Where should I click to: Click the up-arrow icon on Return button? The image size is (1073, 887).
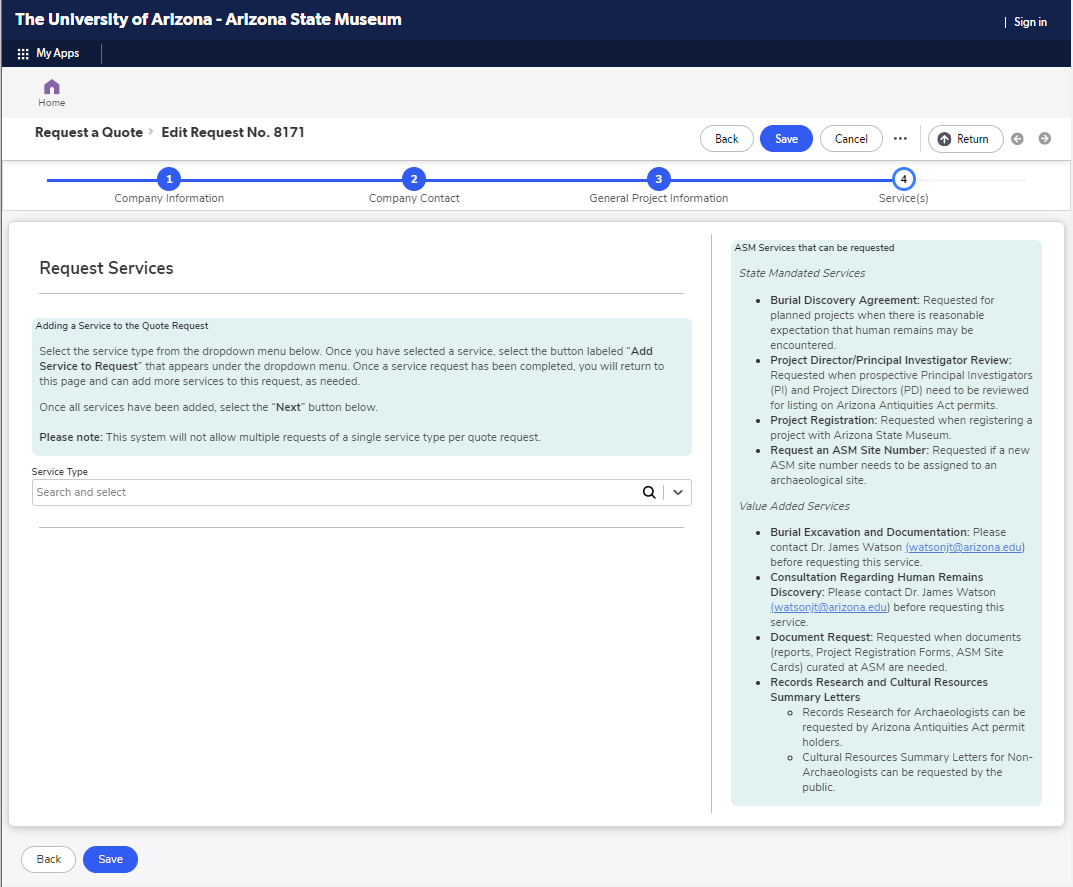(944, 139)
